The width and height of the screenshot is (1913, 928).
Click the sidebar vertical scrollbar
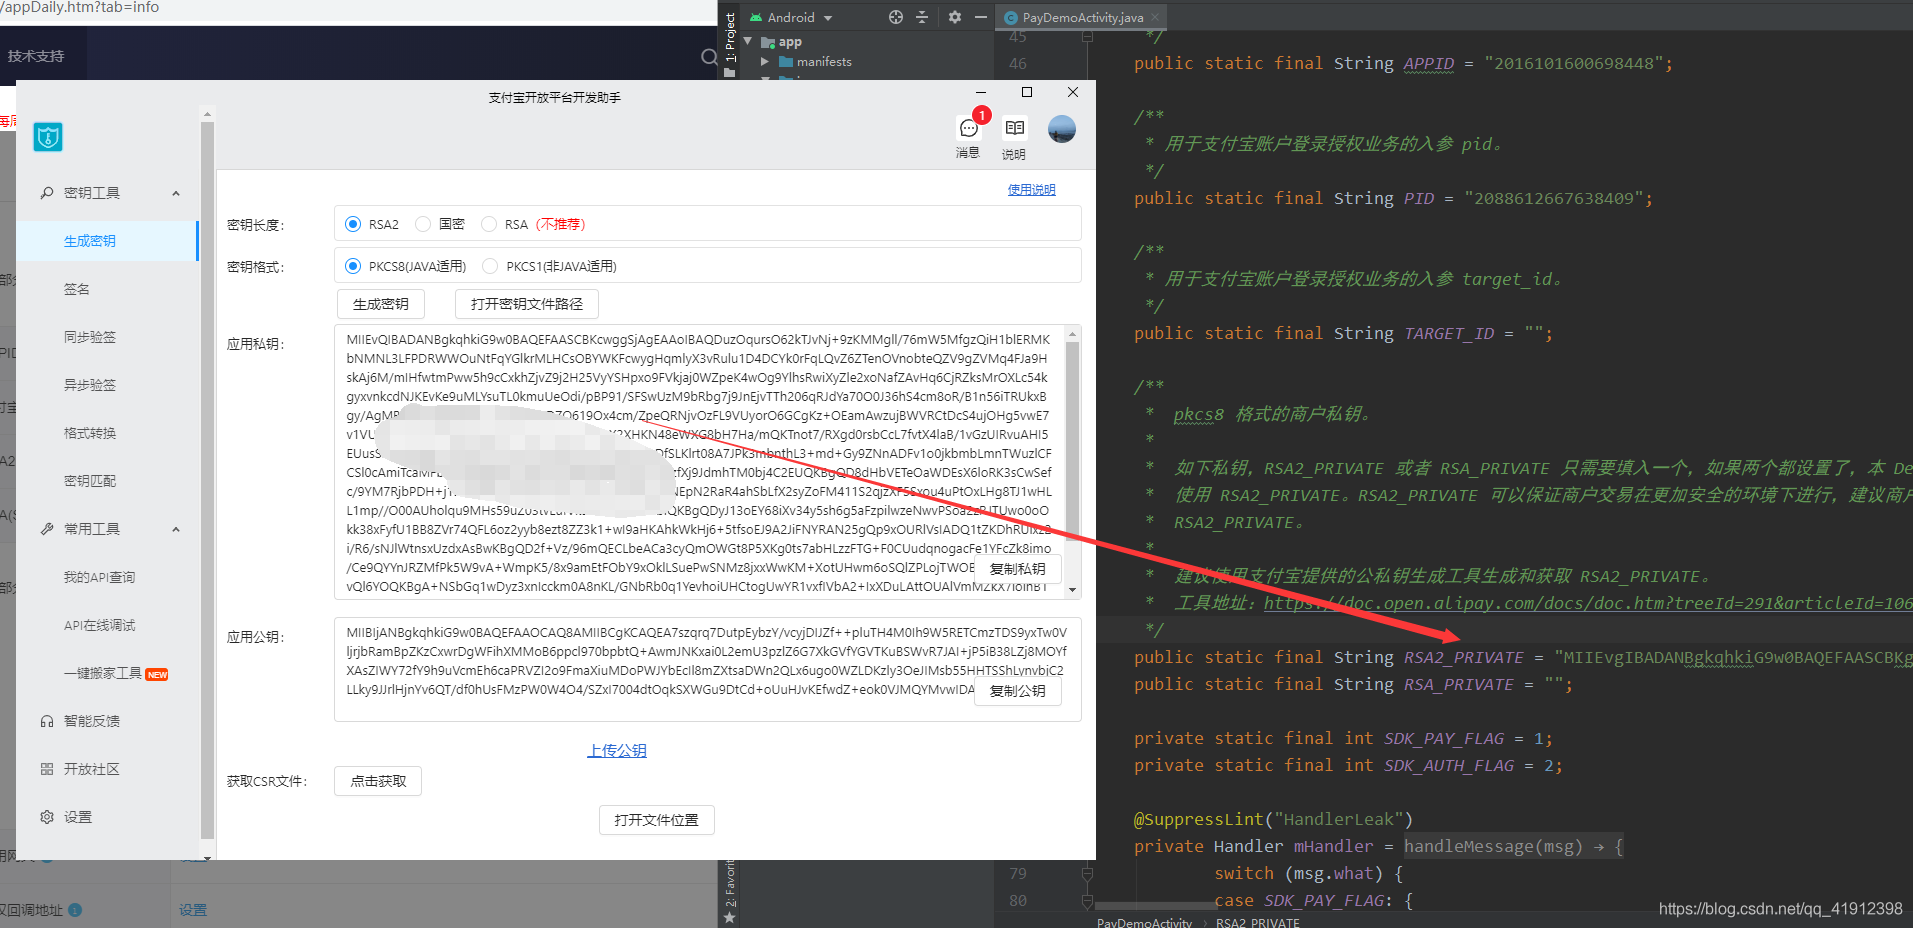[207, 480]
